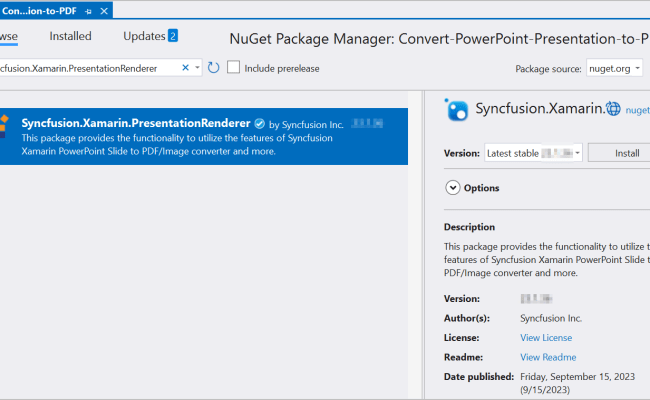Screen dimensions: 650x400
Task: Click the Author(s) value Syncfusion Inc.
Action: 551,318
